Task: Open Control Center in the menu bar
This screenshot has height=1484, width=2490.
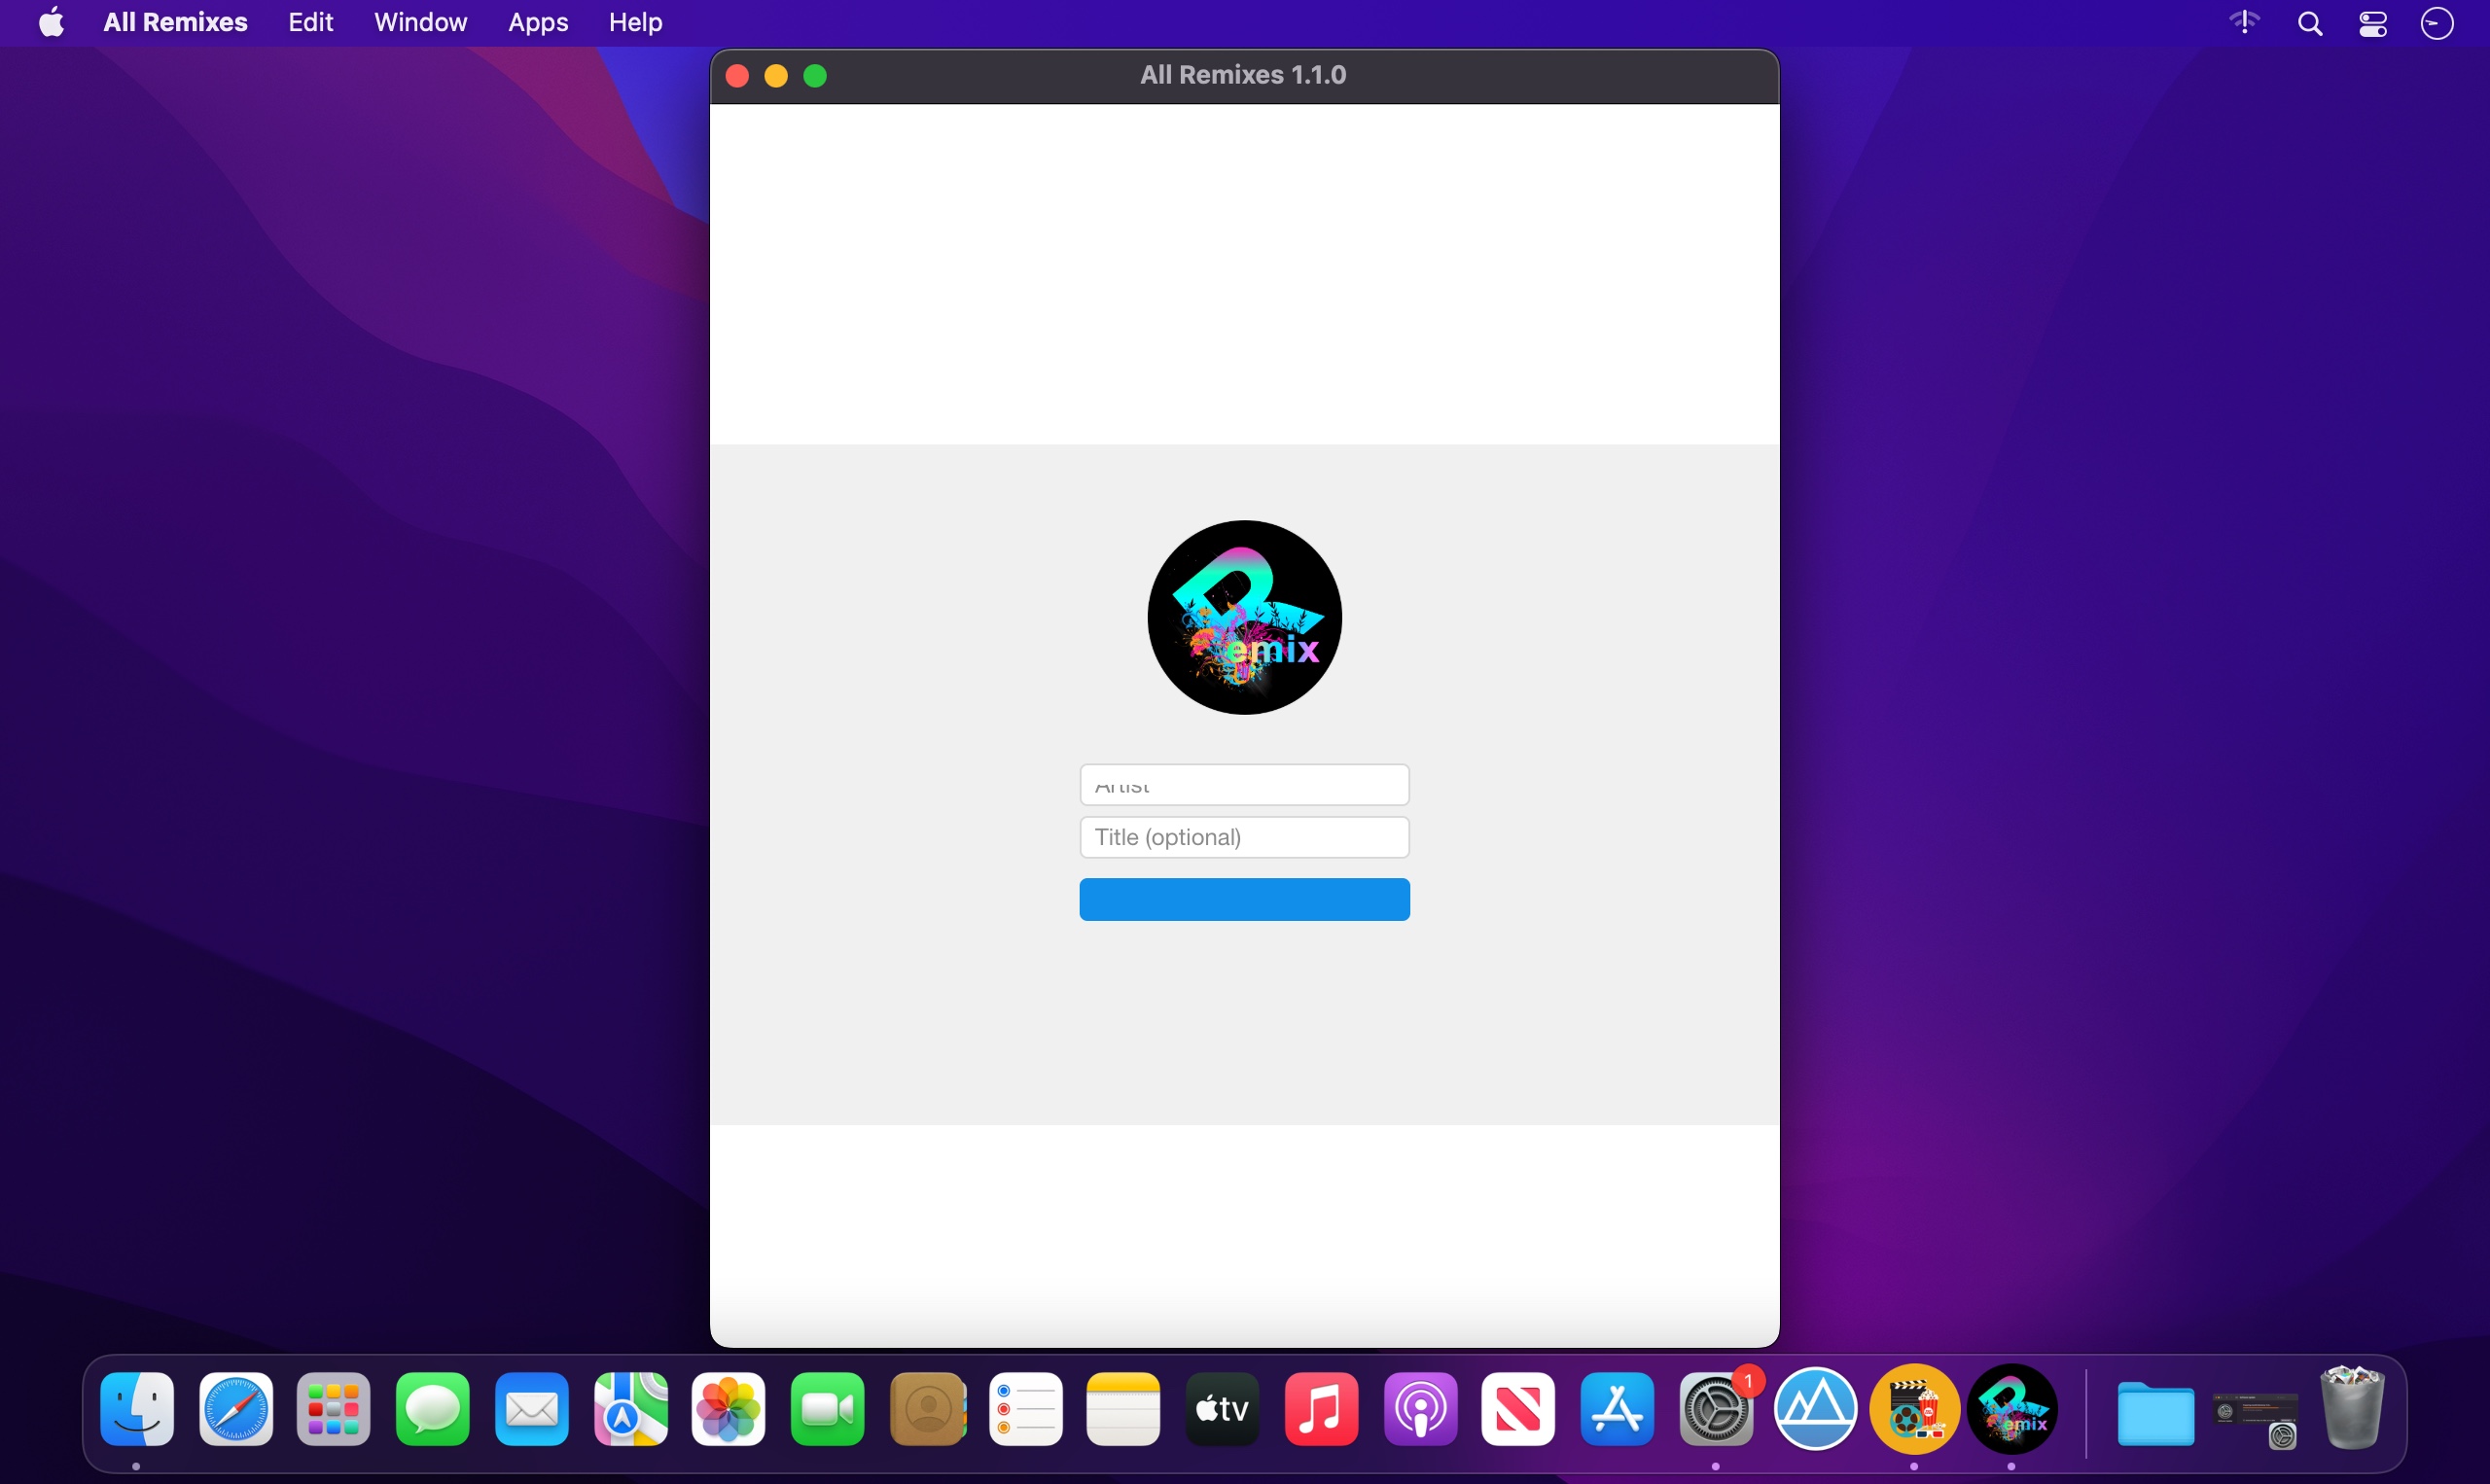Action: tap(2373, 23)
